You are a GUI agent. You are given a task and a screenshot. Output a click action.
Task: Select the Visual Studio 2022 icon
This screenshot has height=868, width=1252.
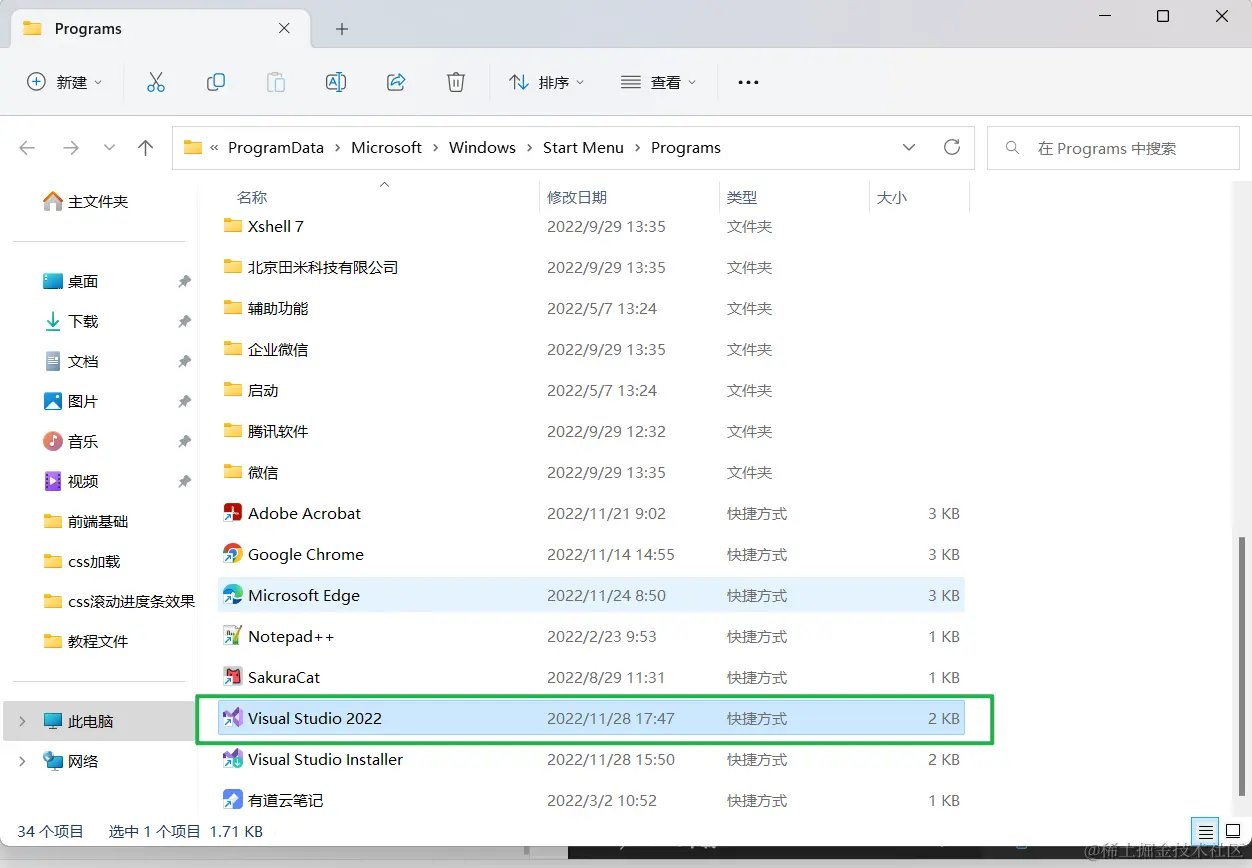232,718
